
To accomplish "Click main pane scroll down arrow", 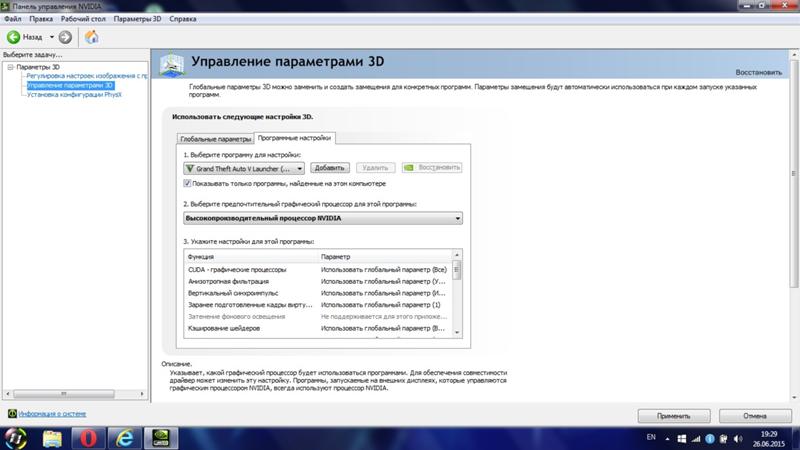I will click(794, 397).
